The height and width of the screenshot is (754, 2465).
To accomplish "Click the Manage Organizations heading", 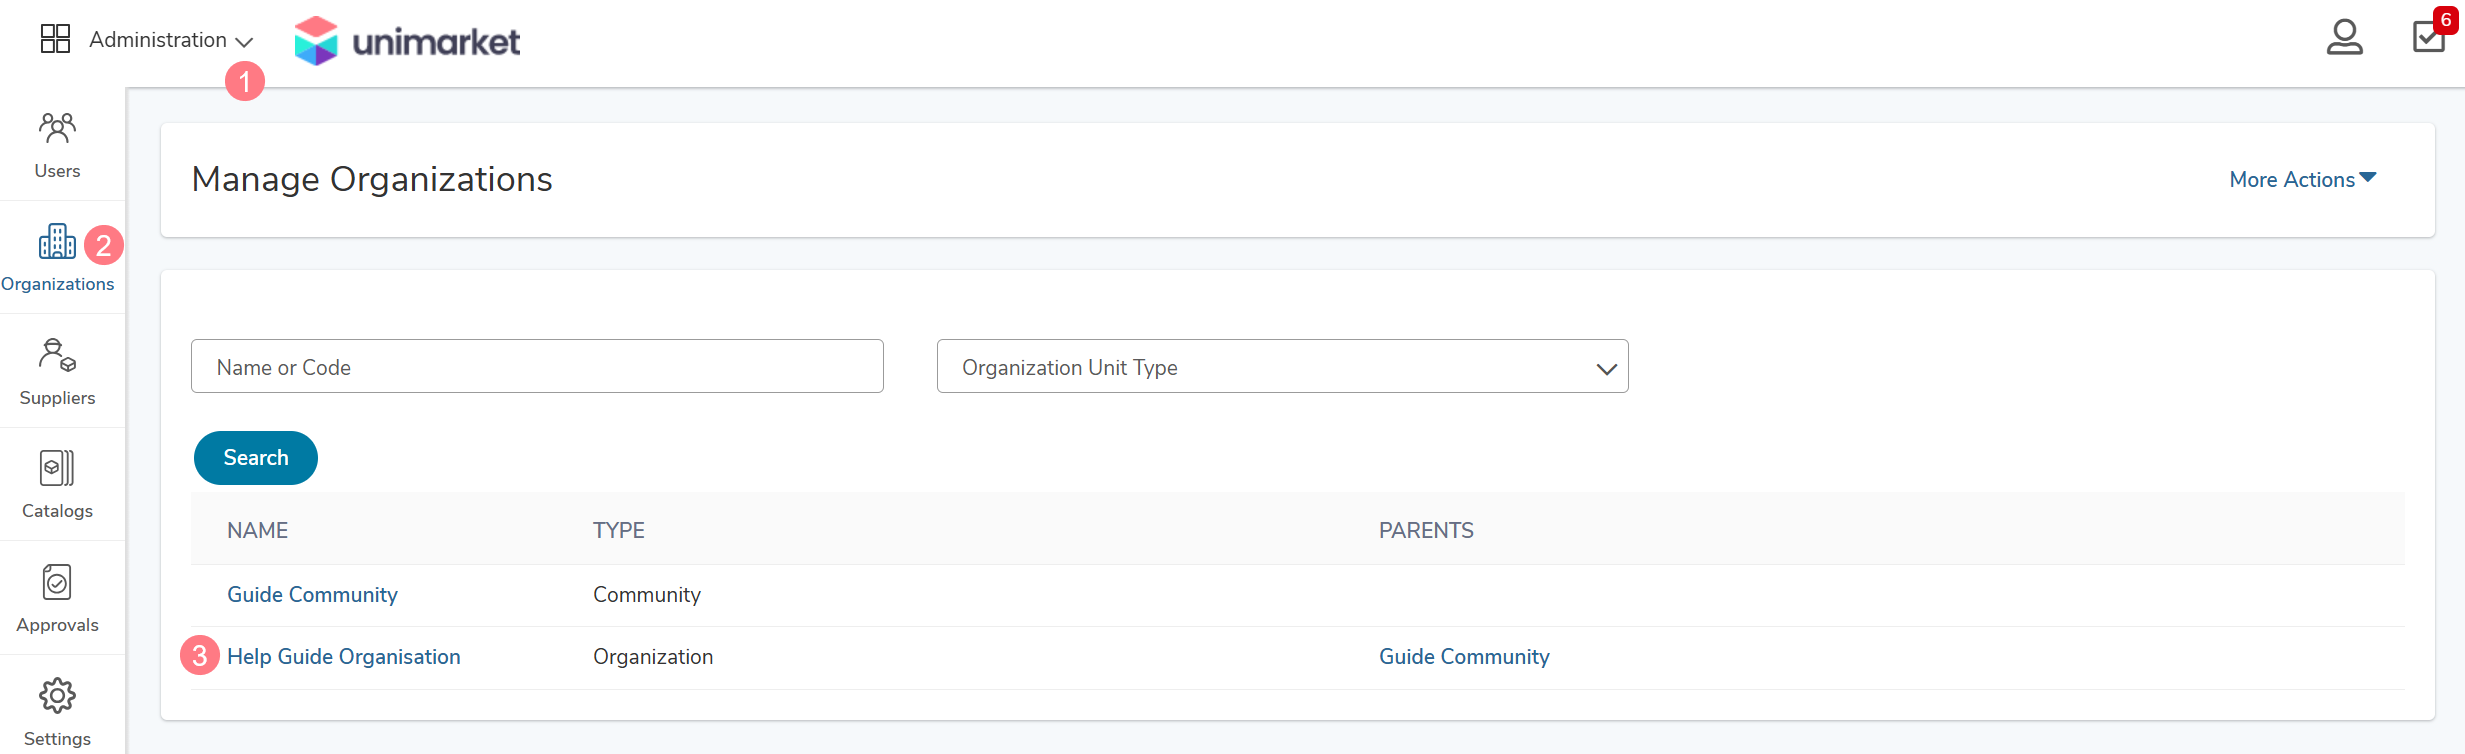I will pyautogui.click(x=372, y=179).
